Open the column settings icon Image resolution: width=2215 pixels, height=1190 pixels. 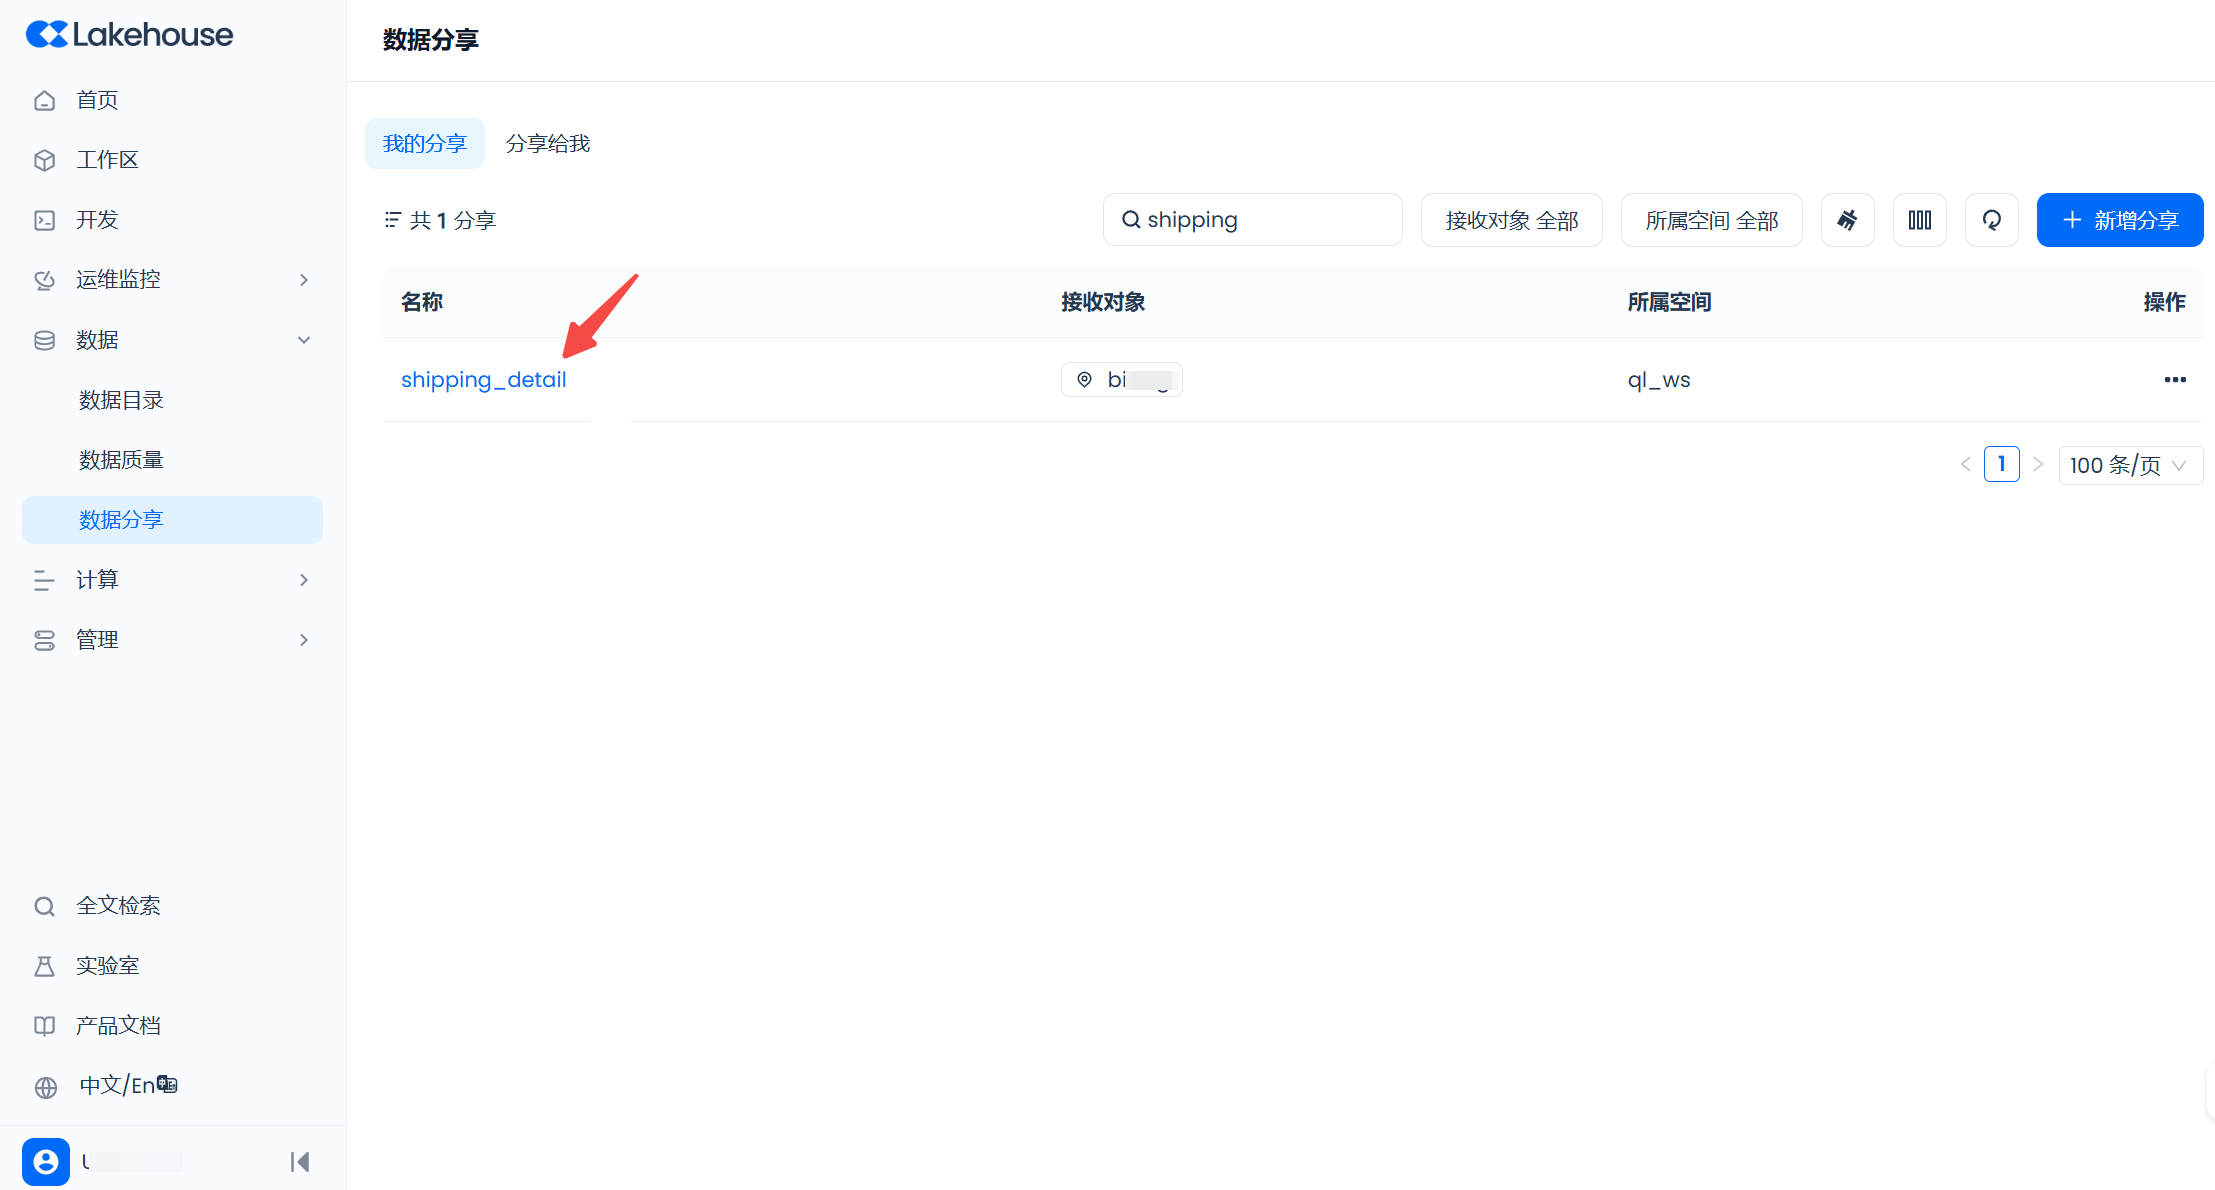[1919, 220]
